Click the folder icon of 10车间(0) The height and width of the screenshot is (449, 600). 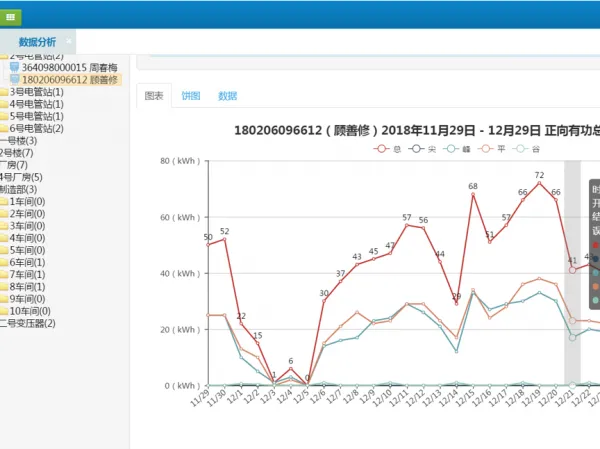[4, 312]
